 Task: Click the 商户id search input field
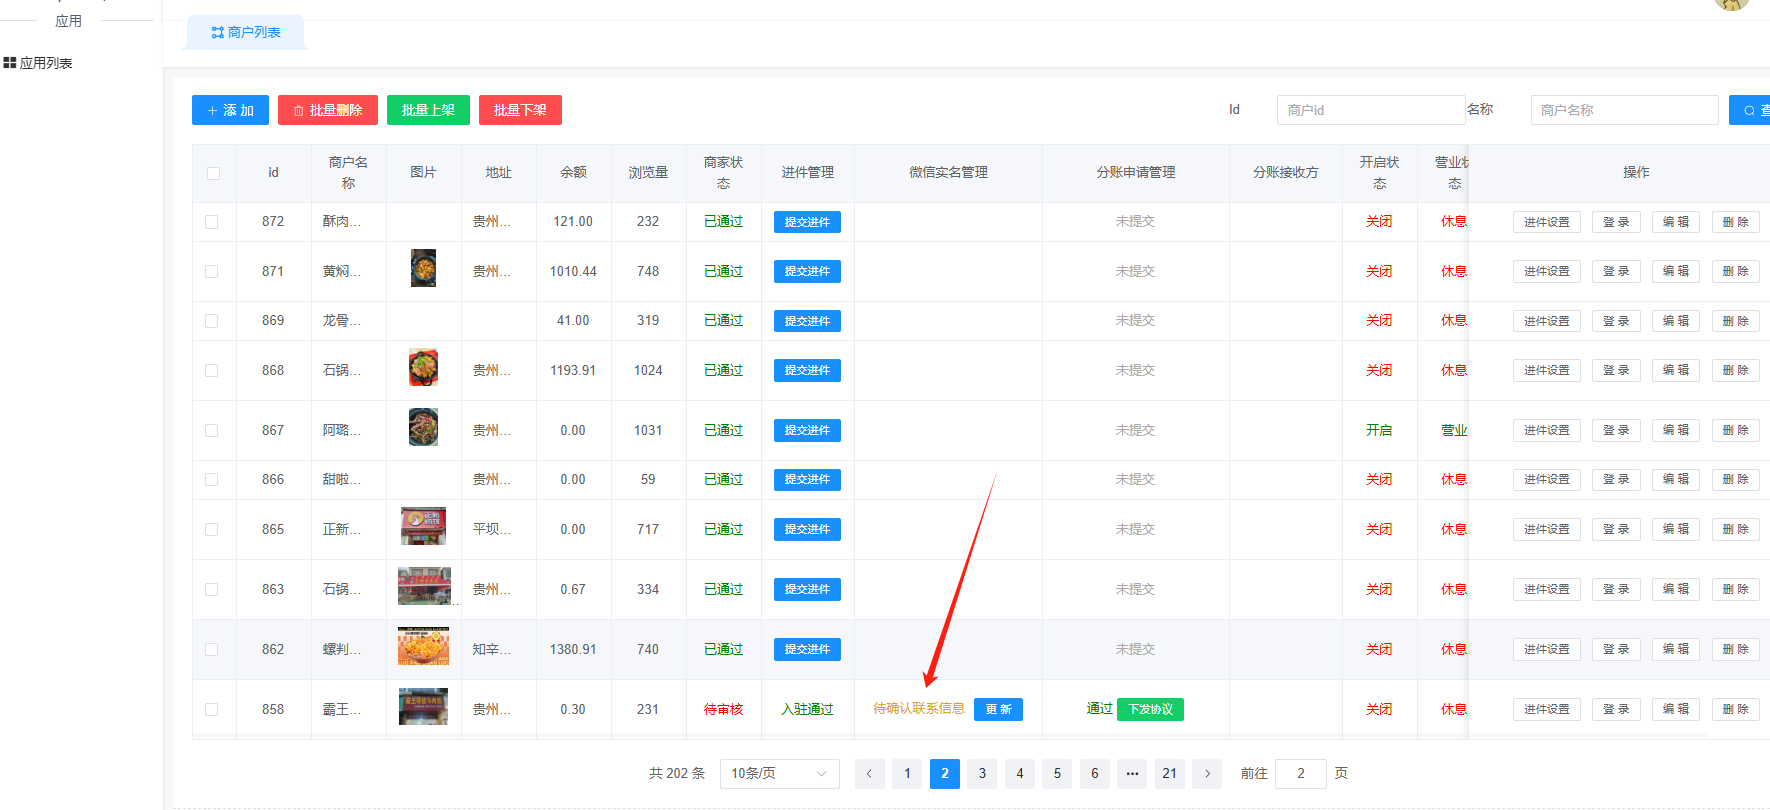(1370, 110)
